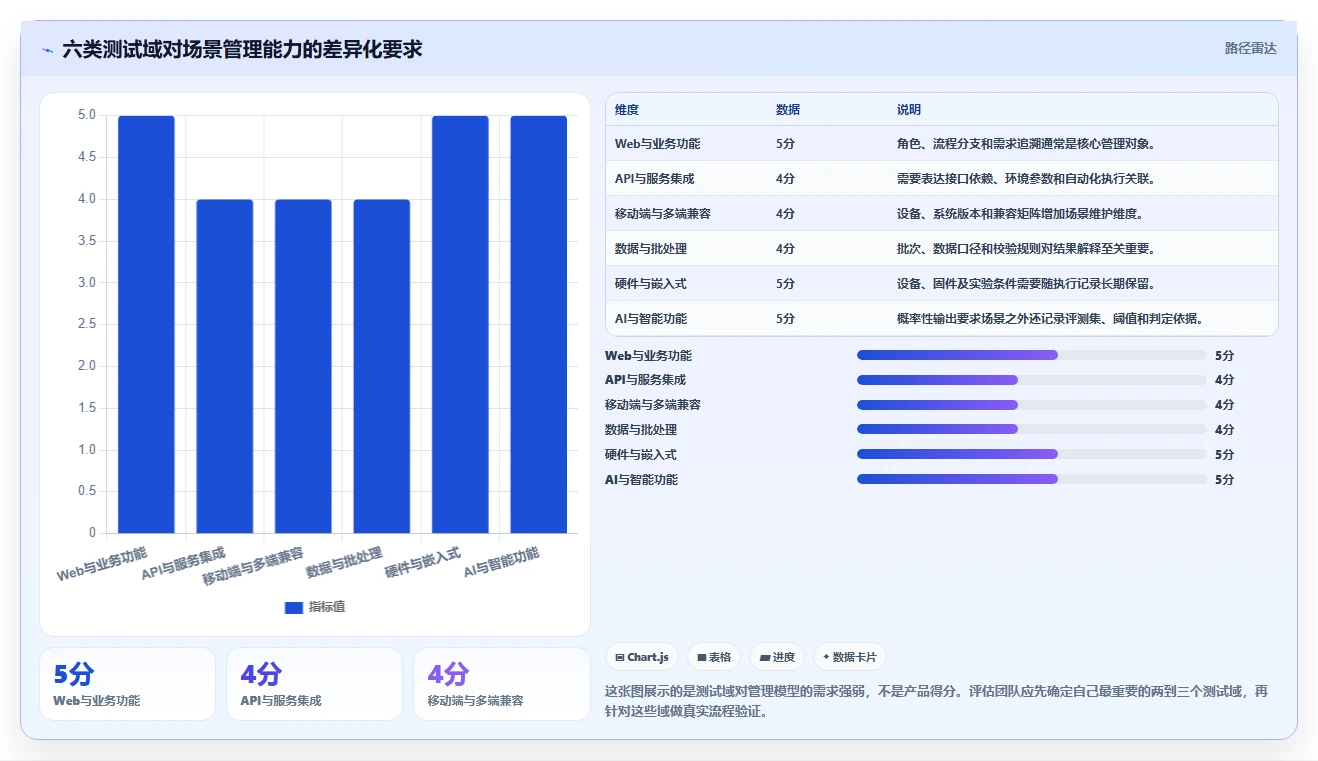Image resolution: width=1318 pixels, height=761 pixels.
Task: Click the 5分 cell in the 硬件与嵌入式 table row
Action: [785, 284]
